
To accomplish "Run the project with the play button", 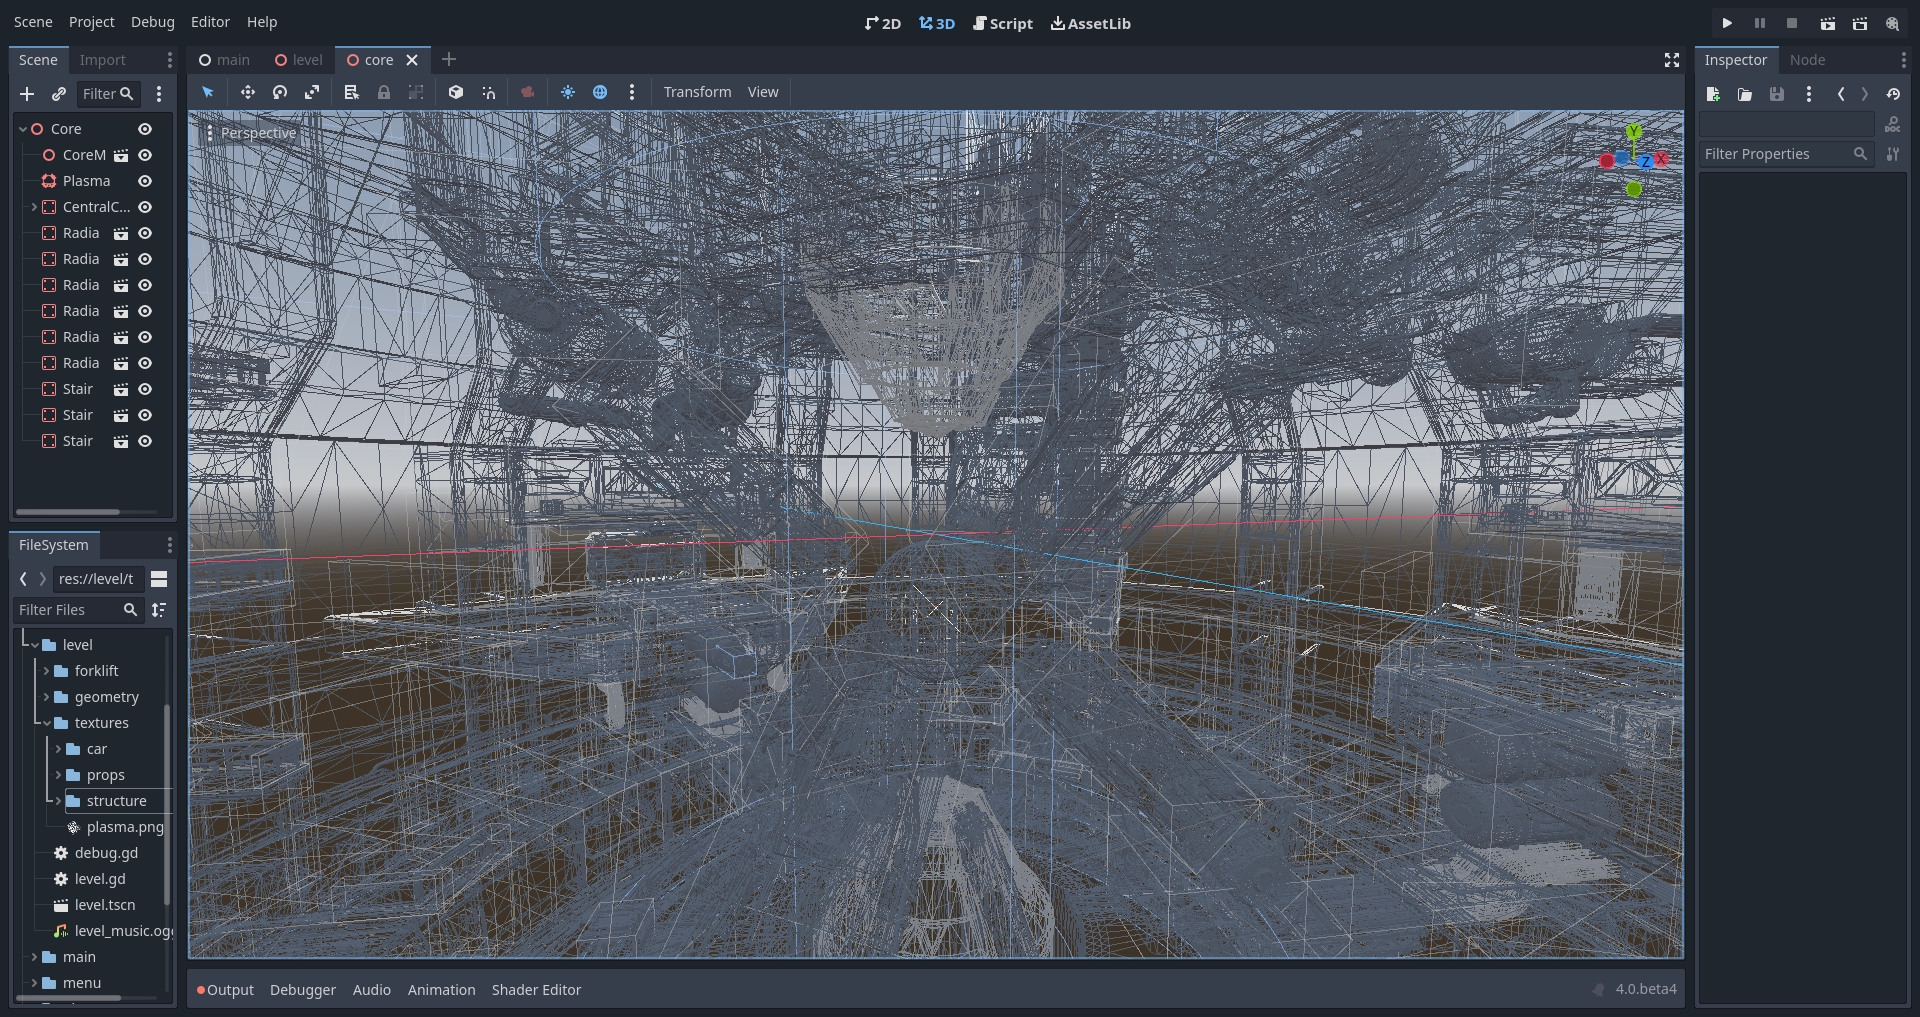I will click(1727, 22).
